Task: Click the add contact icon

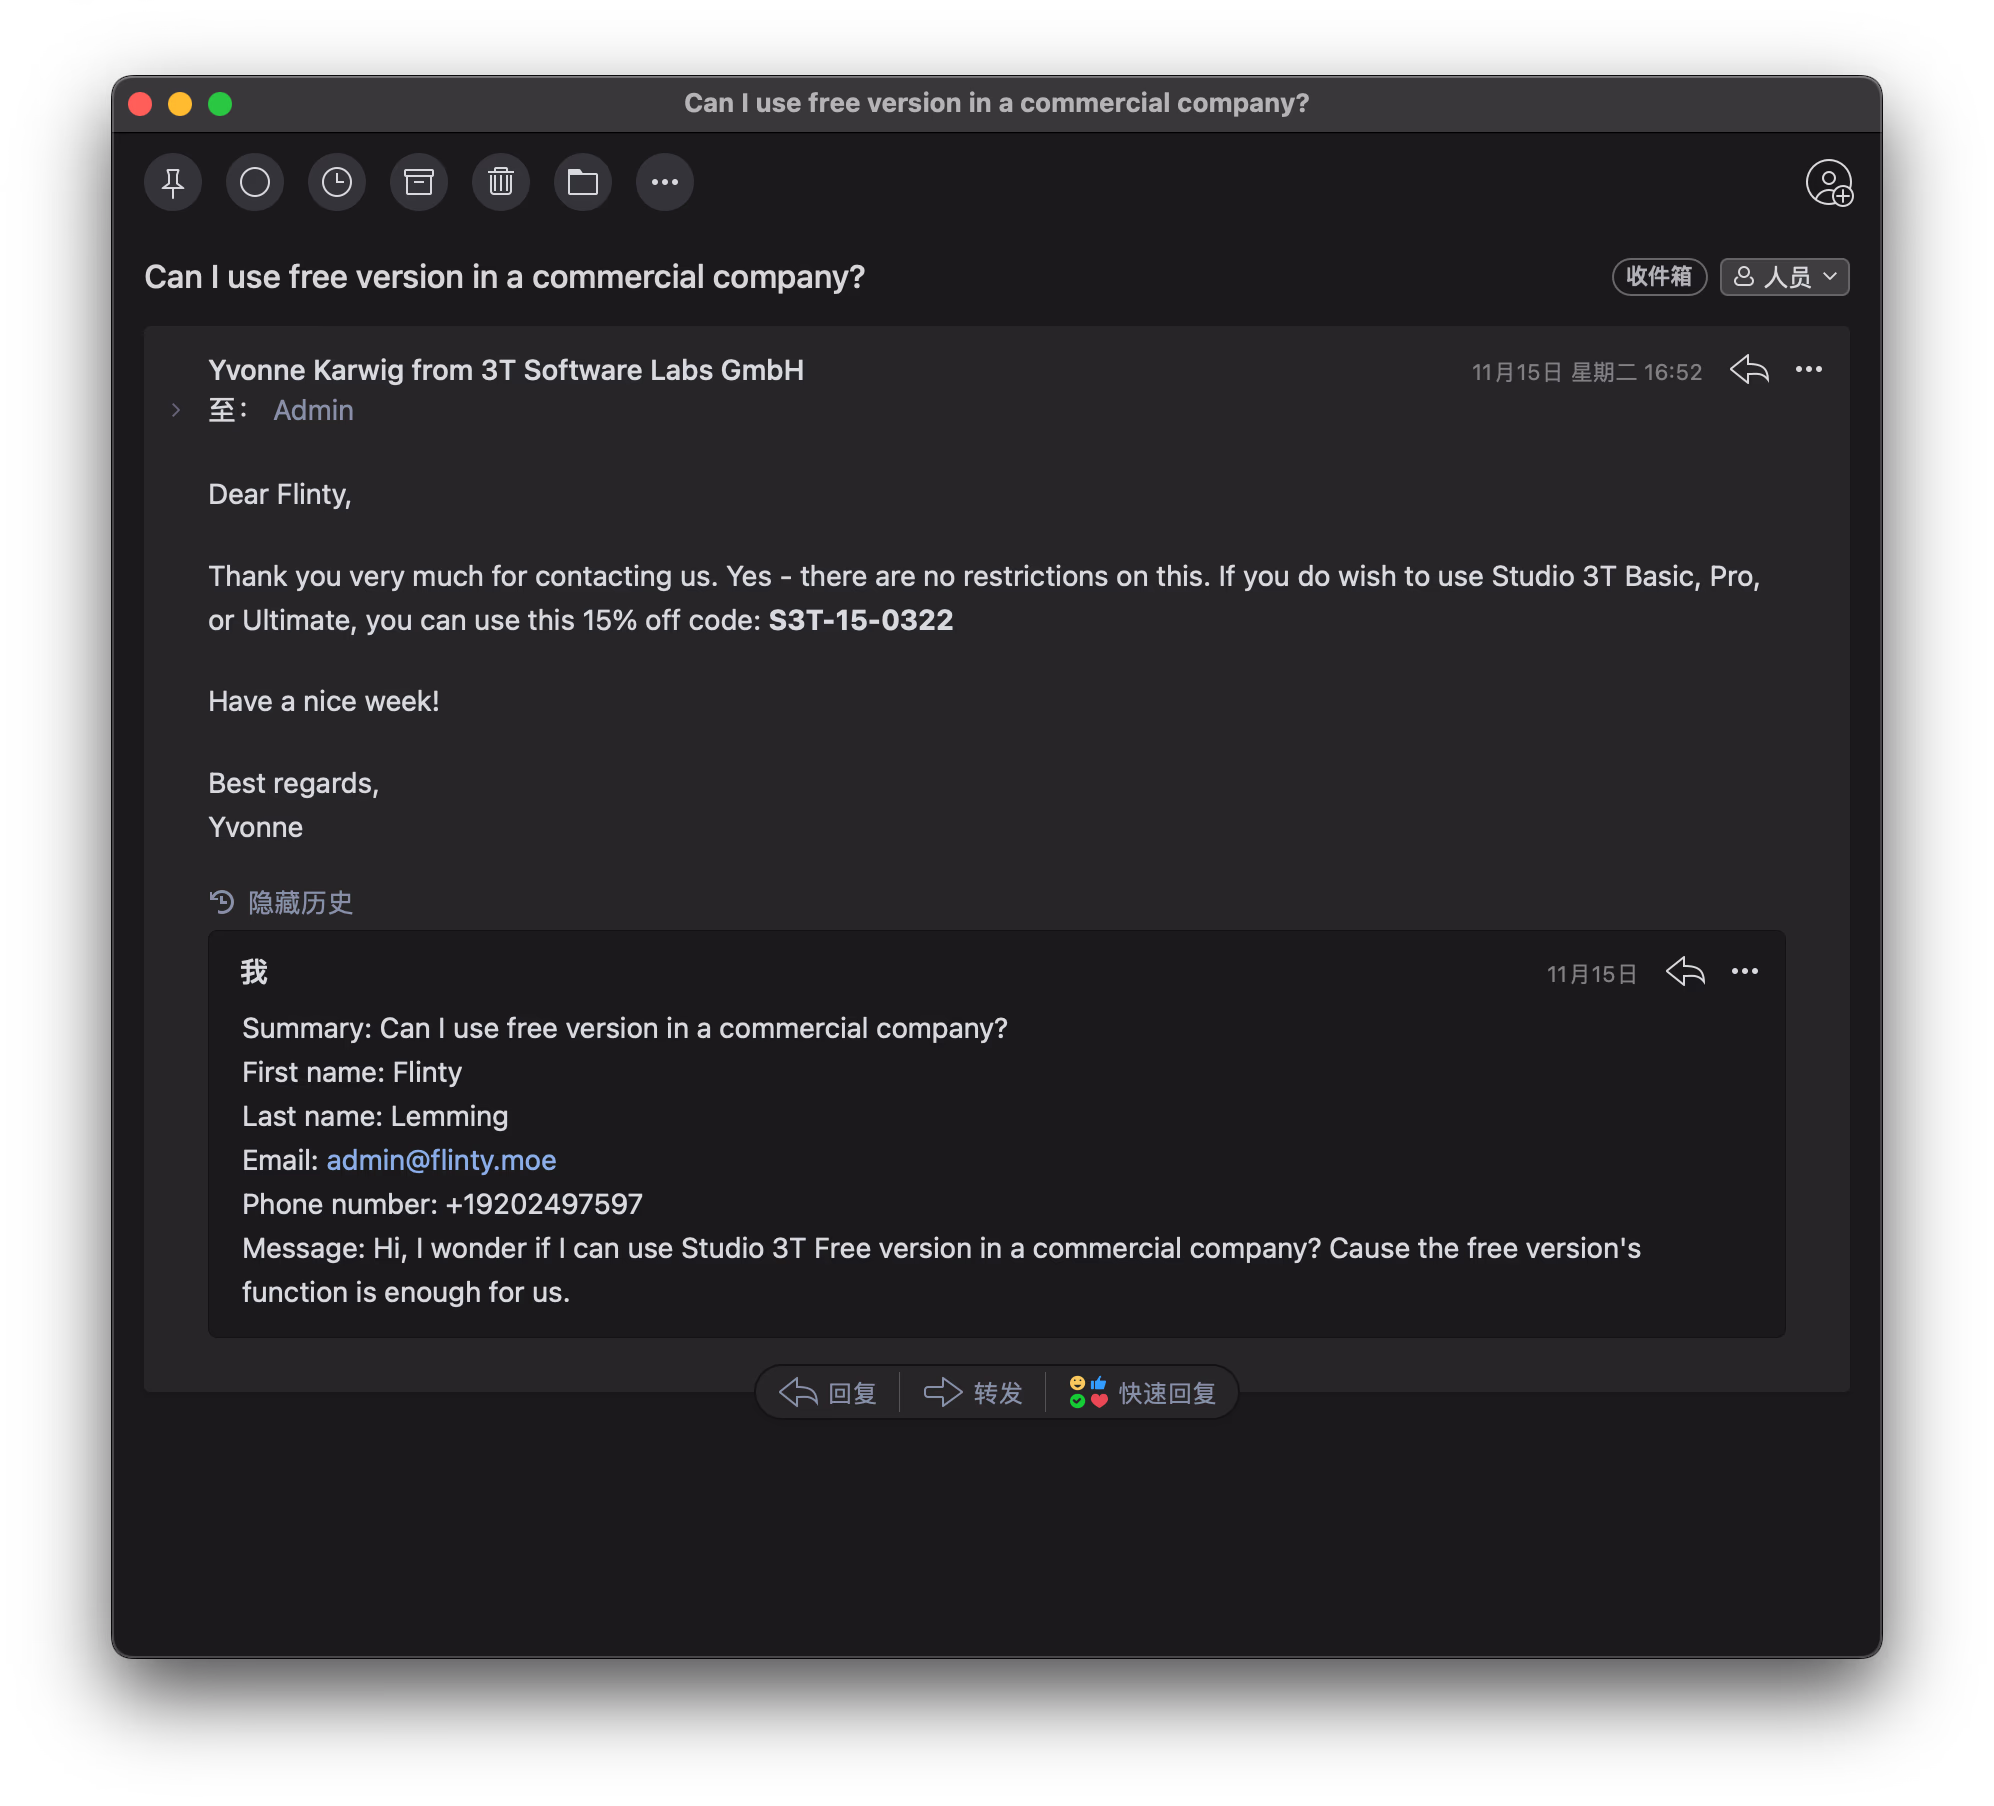Action: pyautogui.click(x=1828, y=183)
